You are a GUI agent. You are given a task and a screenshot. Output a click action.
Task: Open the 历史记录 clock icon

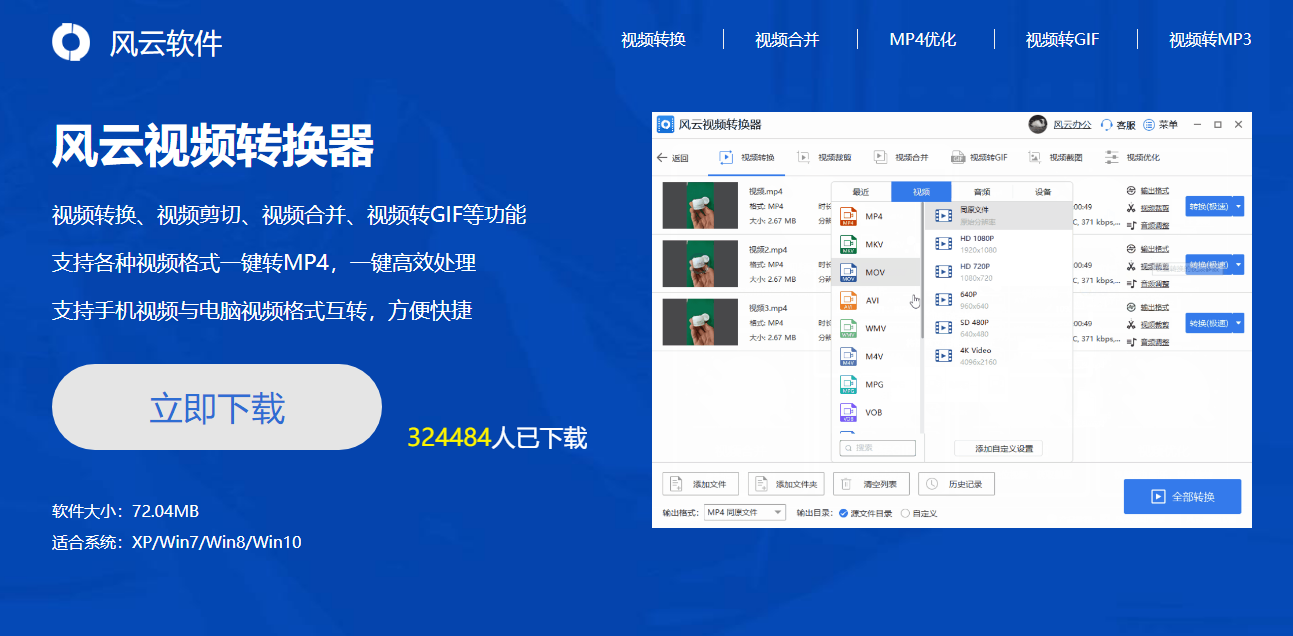coord(931,484)
